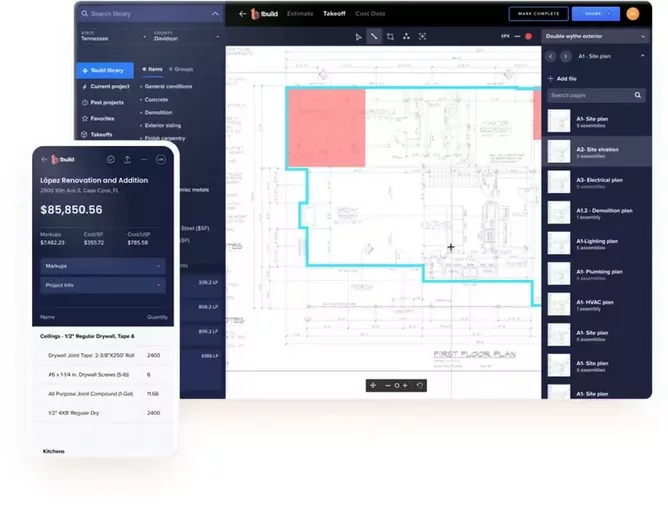Expand the Markups section on mobile
Viewport: 668px width, 505px height.
pos(103,266)
